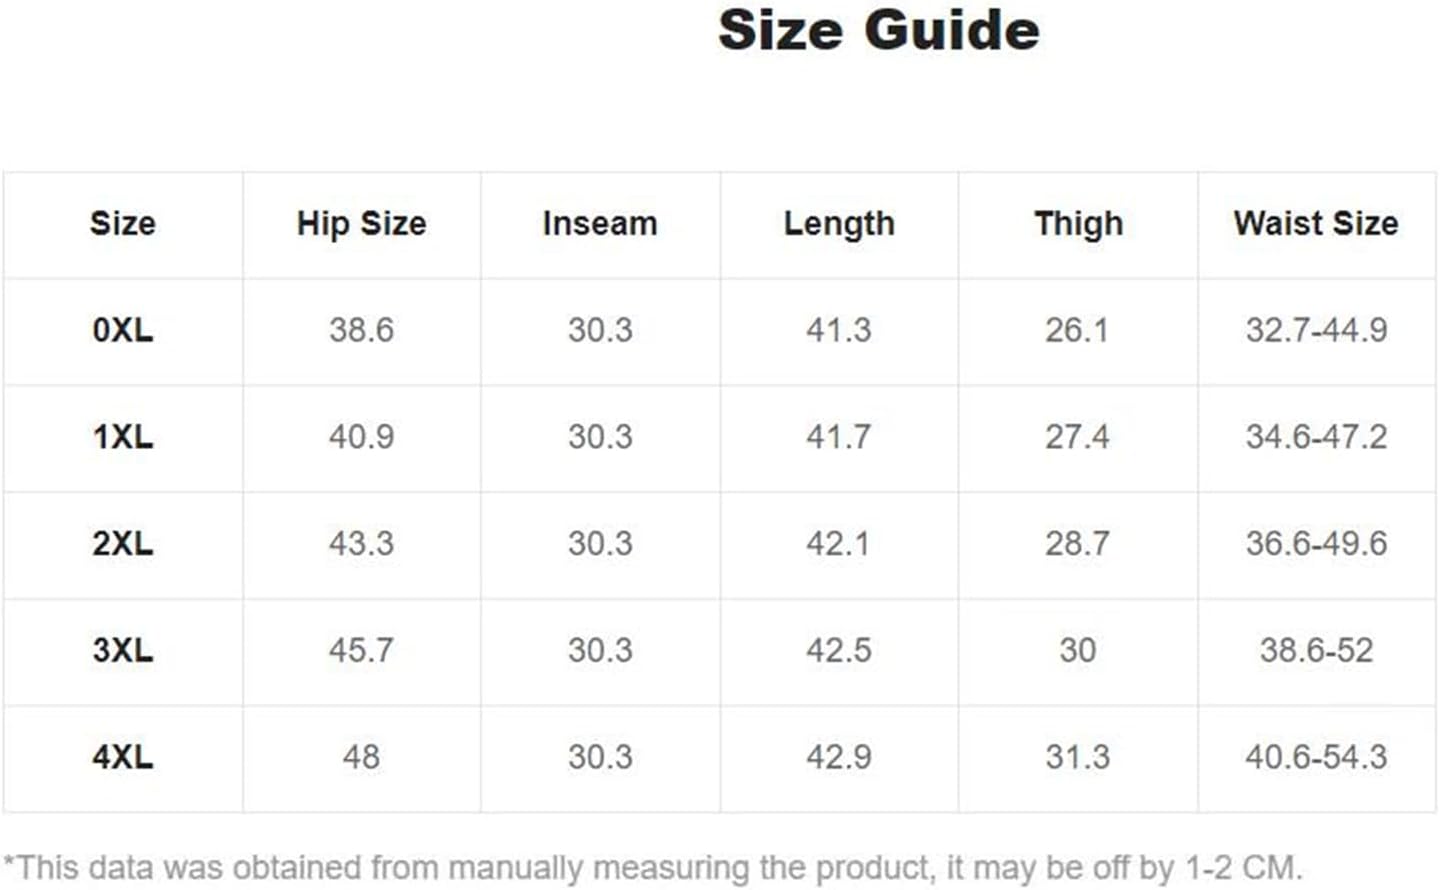Select the Hip Size column header

click(361, 224)
